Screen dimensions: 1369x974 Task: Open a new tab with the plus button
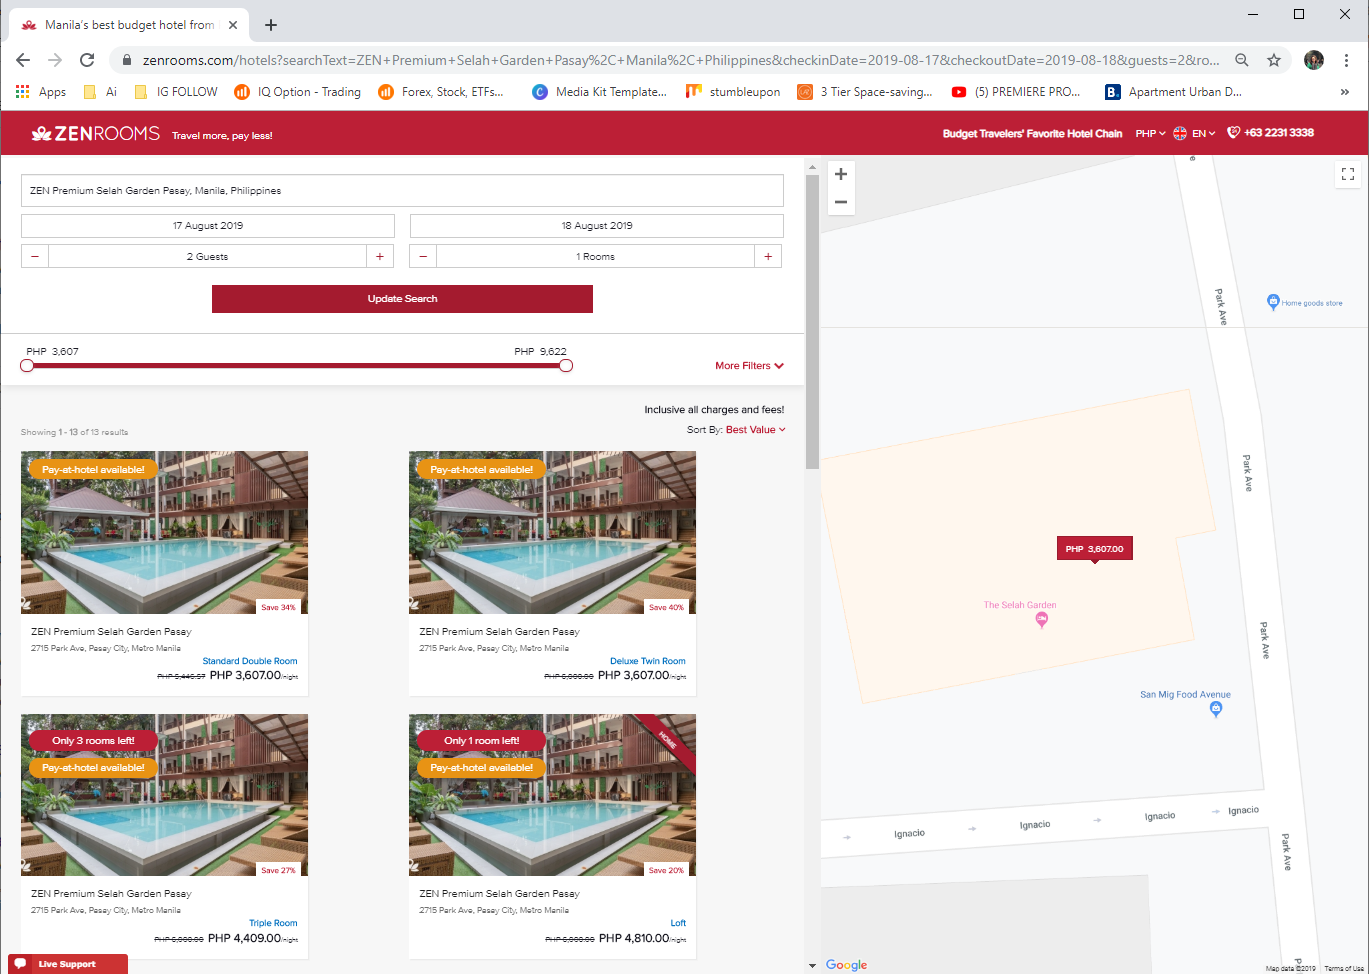271,25
